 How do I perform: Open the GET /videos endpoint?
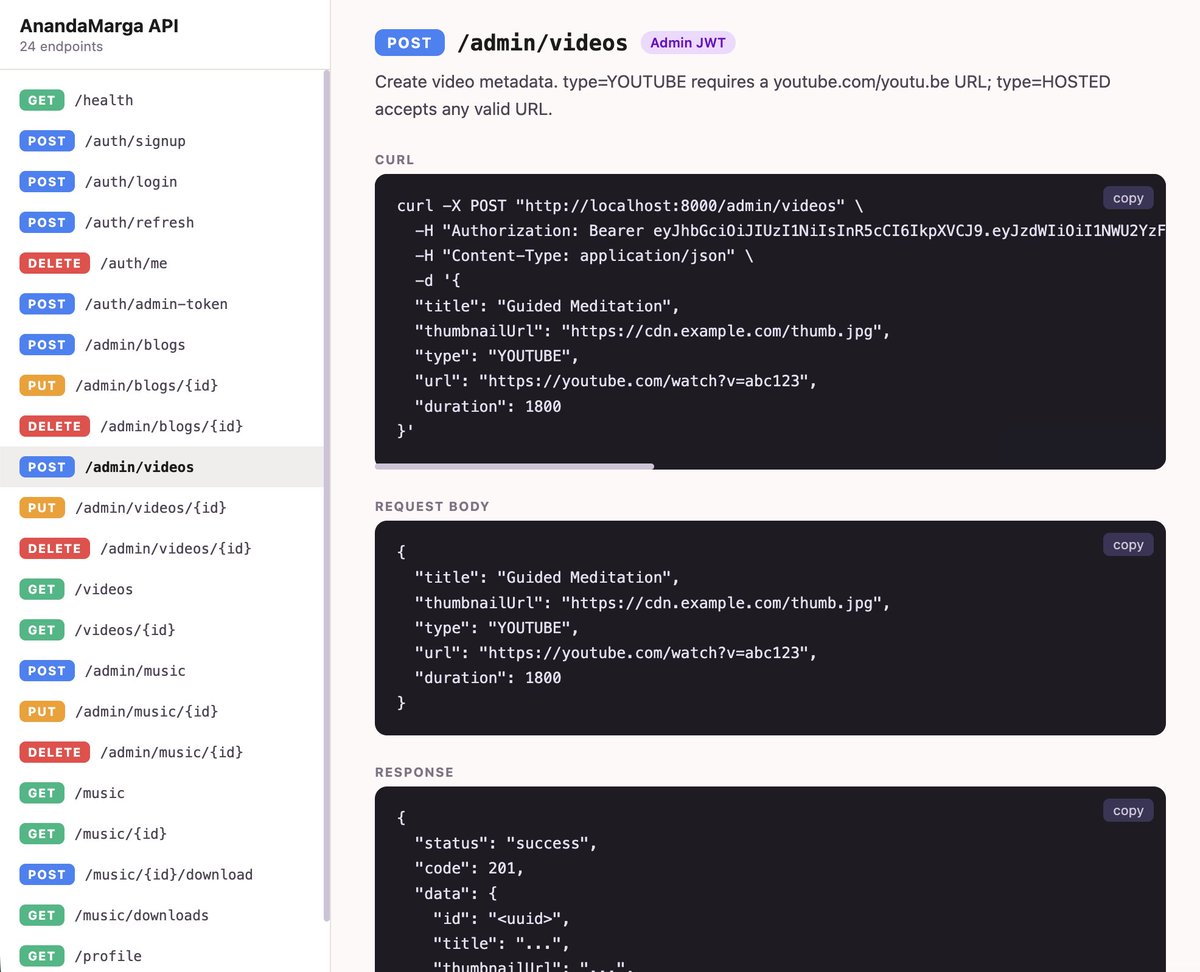(161, 589)
